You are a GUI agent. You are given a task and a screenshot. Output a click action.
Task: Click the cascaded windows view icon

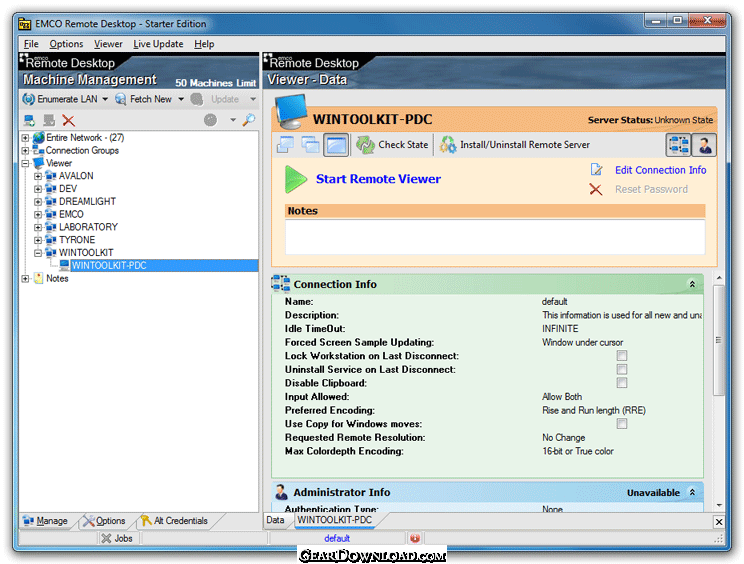pos(310,145)
